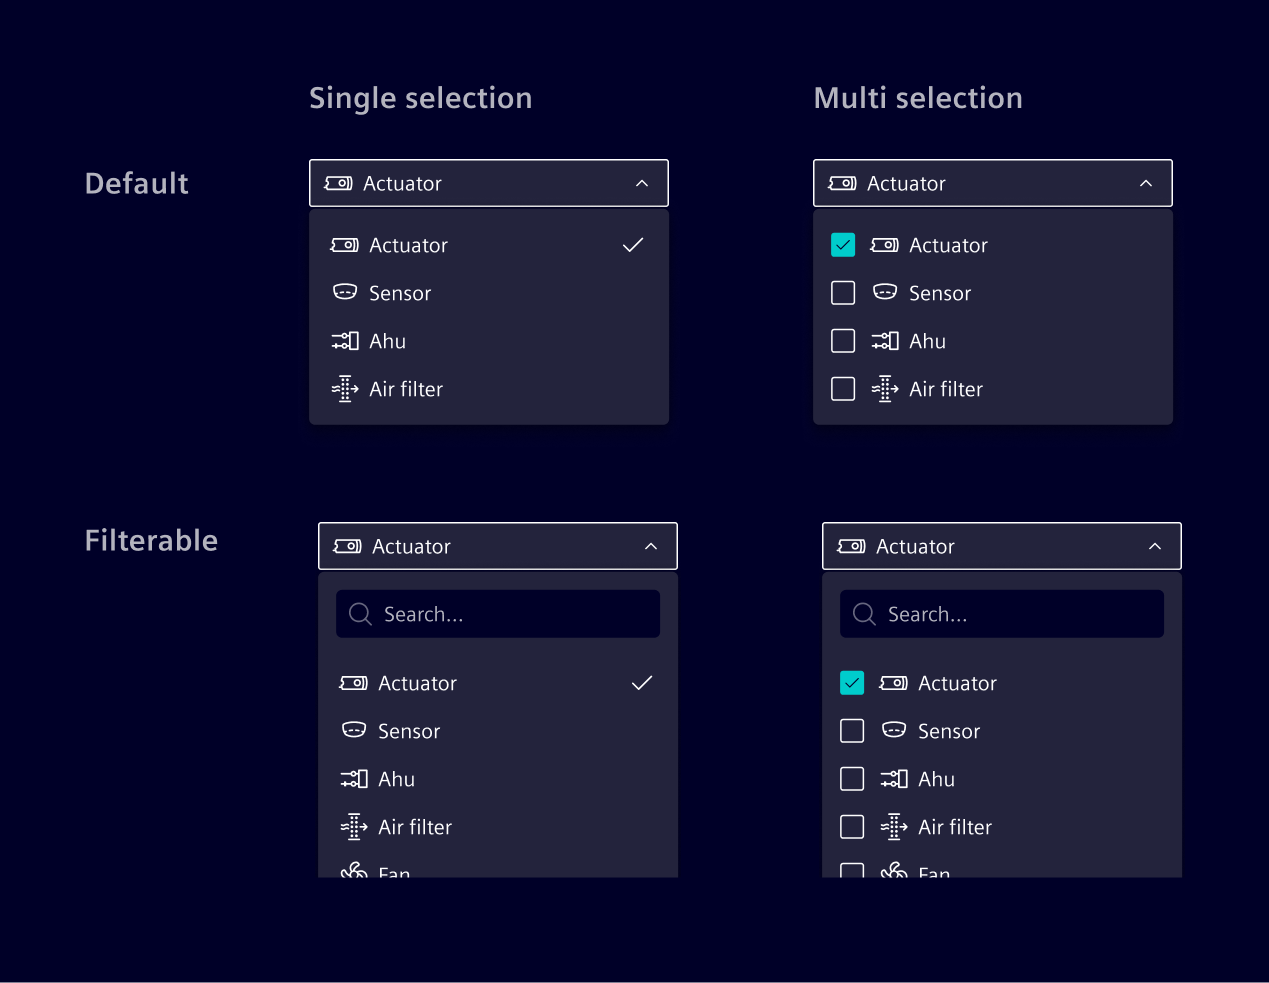
Task: Select the Sensor icon in the filterable multi list
Action: (x=893, y=730)
